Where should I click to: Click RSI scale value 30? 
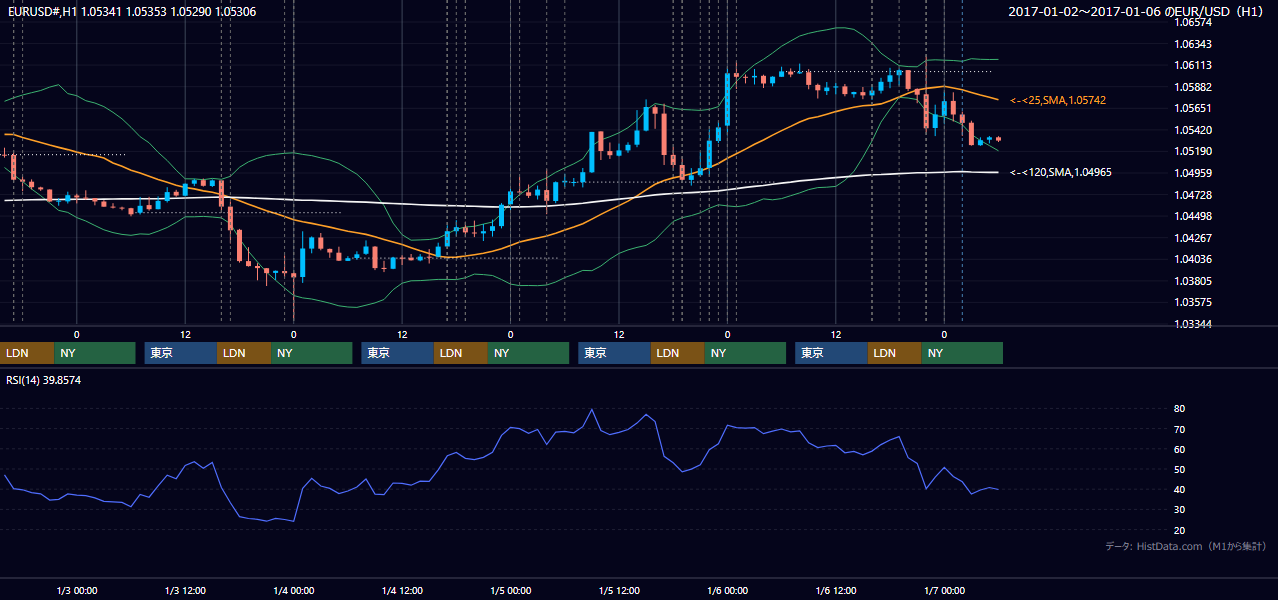click(x=1179, y=509)
